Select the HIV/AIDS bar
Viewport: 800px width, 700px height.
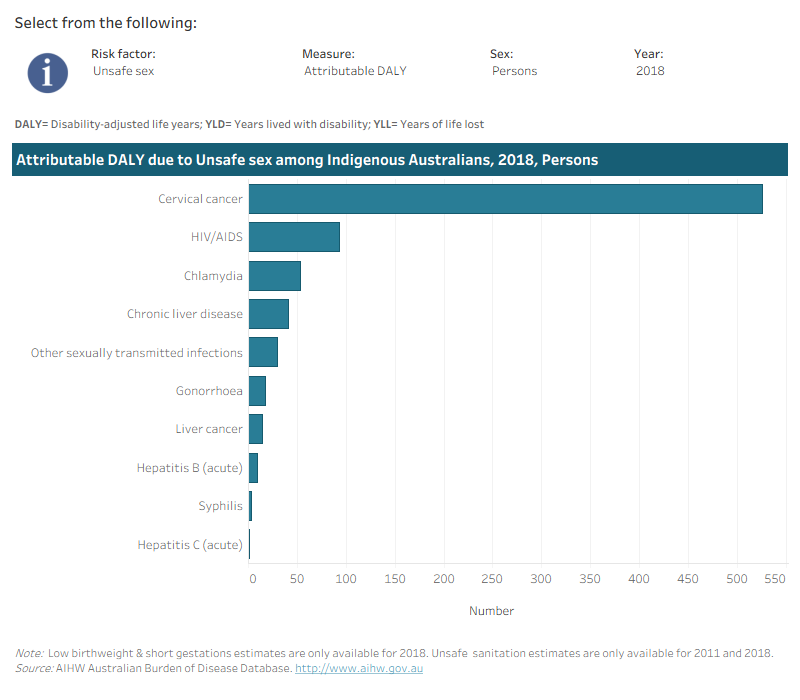[x=294, y=237]
